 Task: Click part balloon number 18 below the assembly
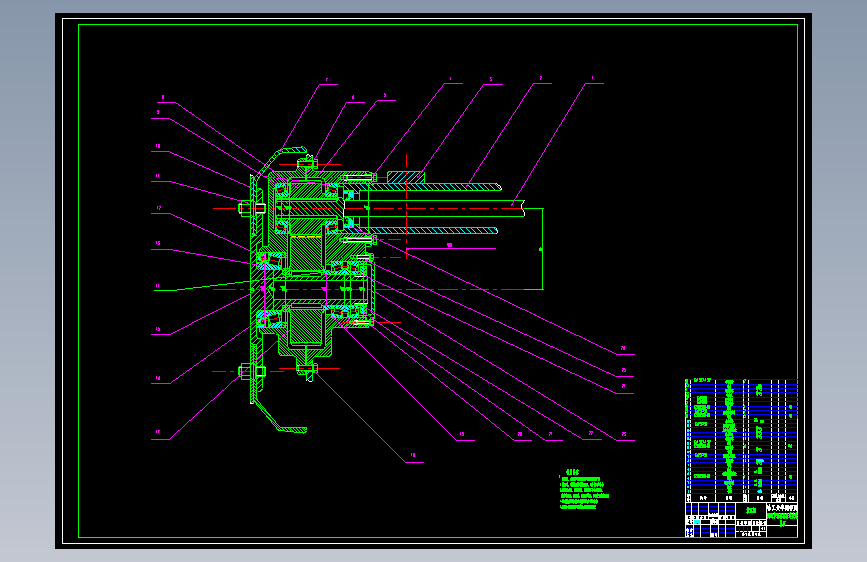point(412,455)
